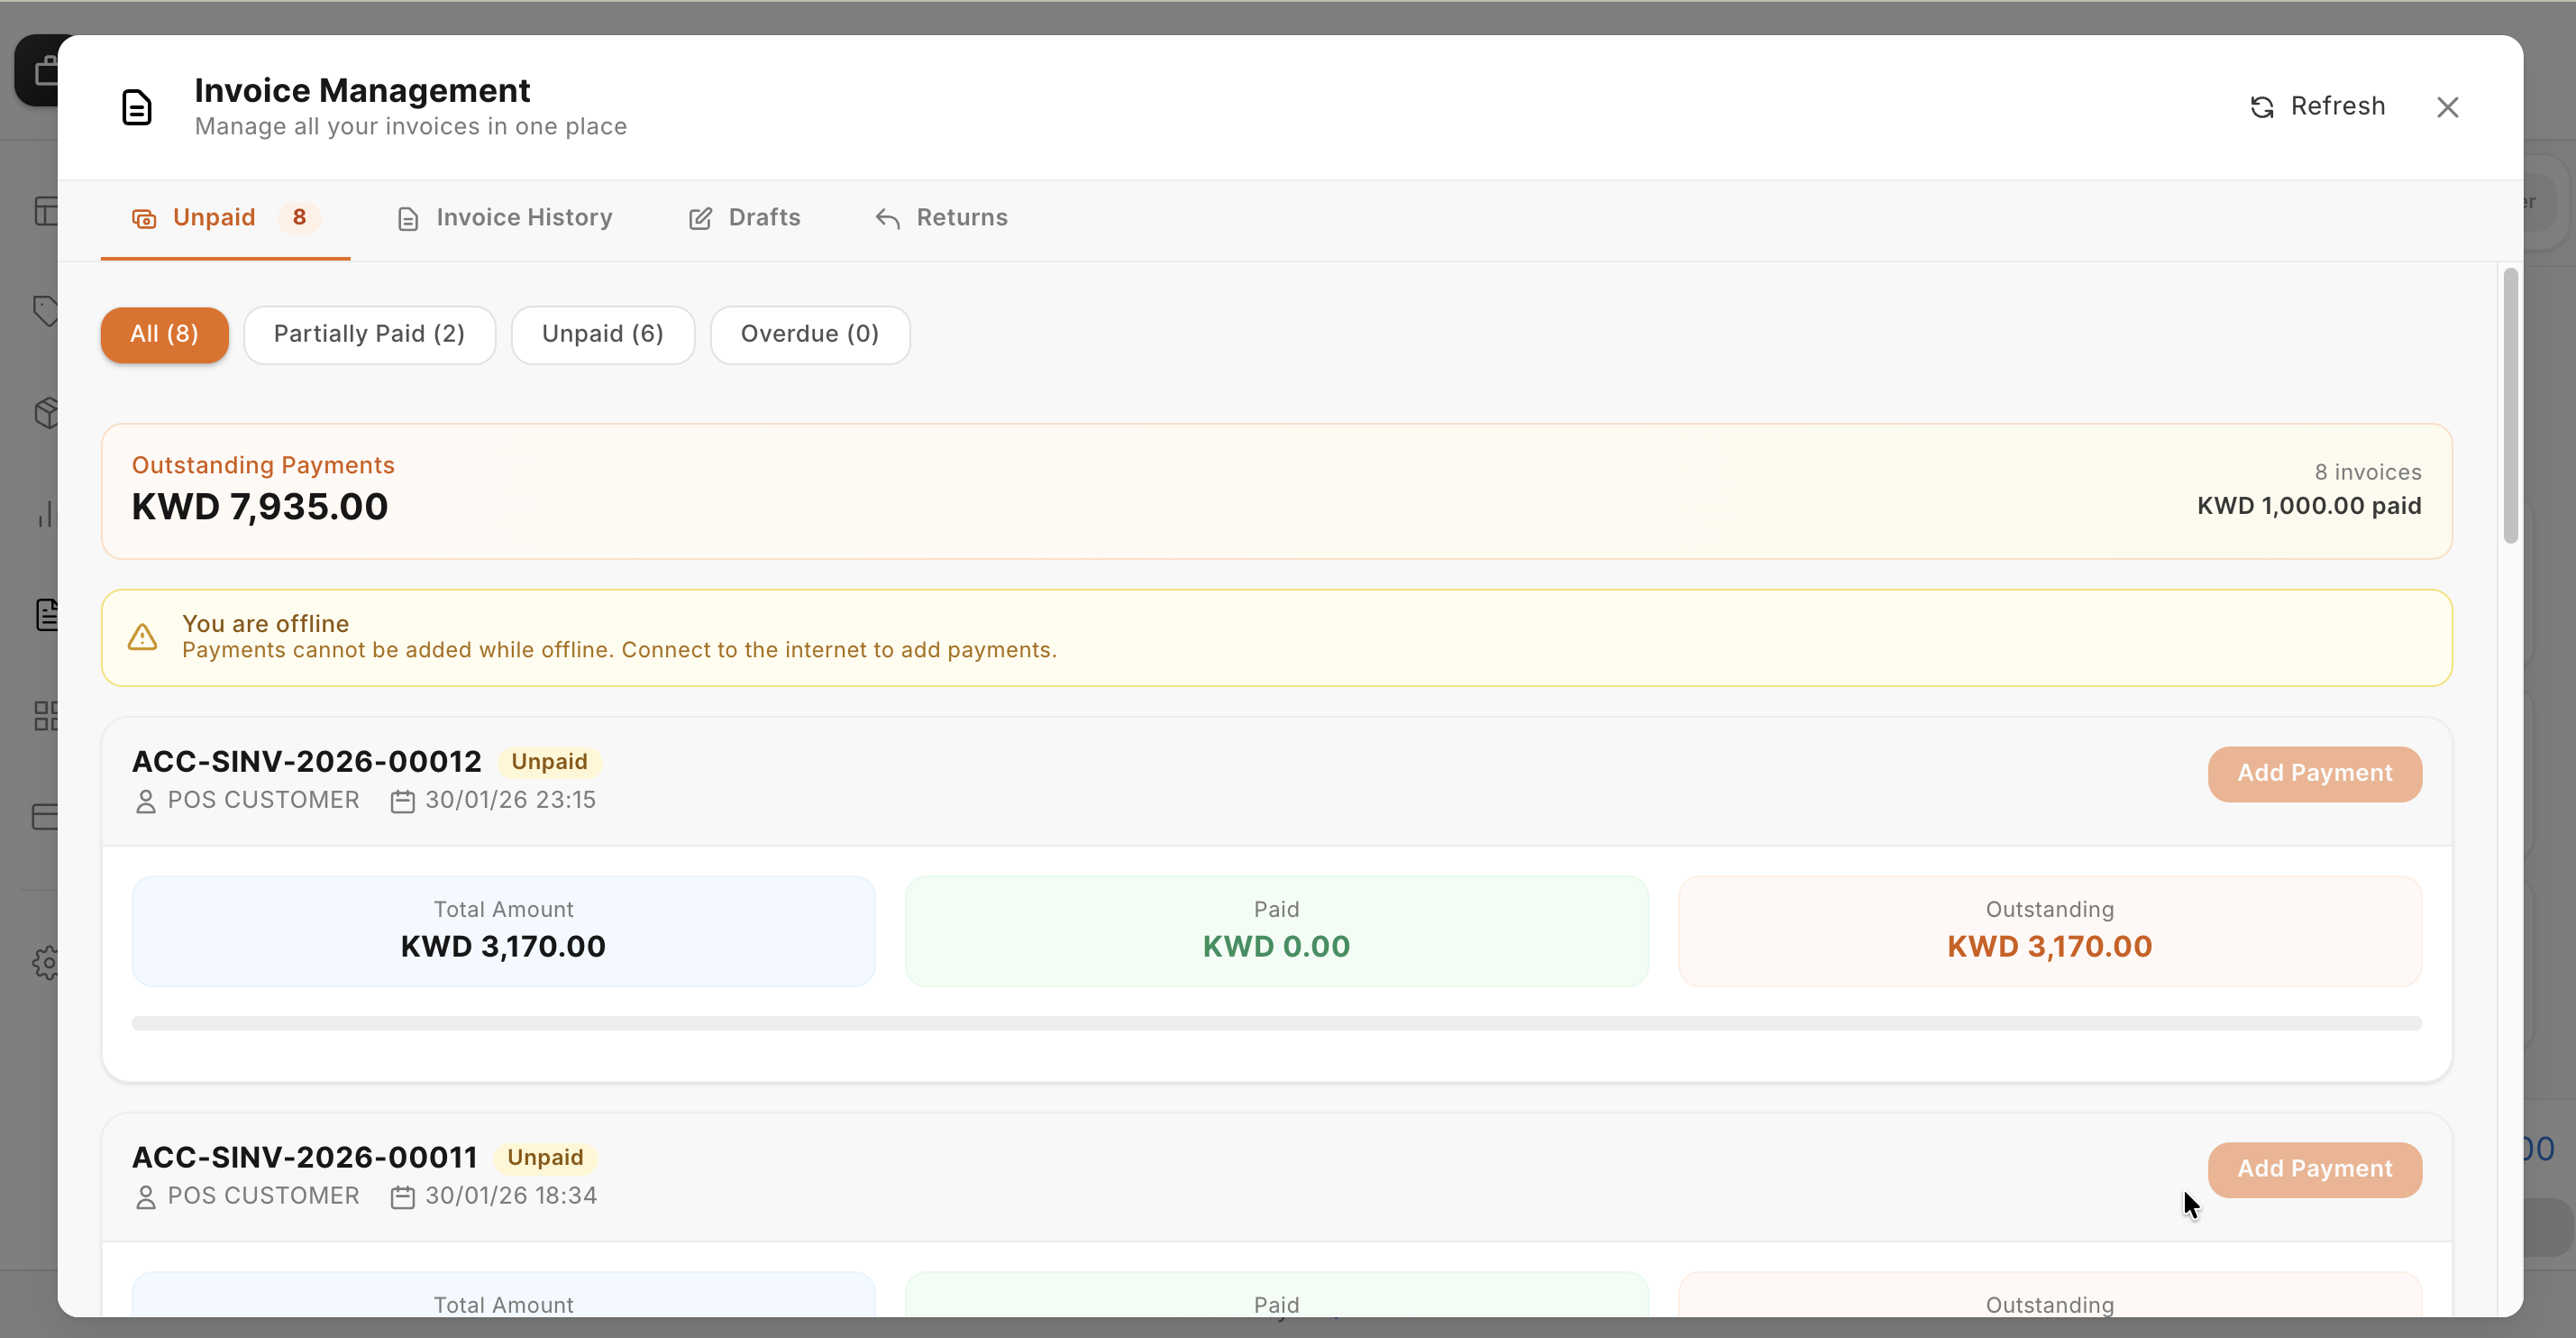Add Payment for invoice ACC-SINV-2026-00011
Image resolution: width=2576 pixels, height=1338 pixels.
pyautogui.click(x=2315, y=1170)
